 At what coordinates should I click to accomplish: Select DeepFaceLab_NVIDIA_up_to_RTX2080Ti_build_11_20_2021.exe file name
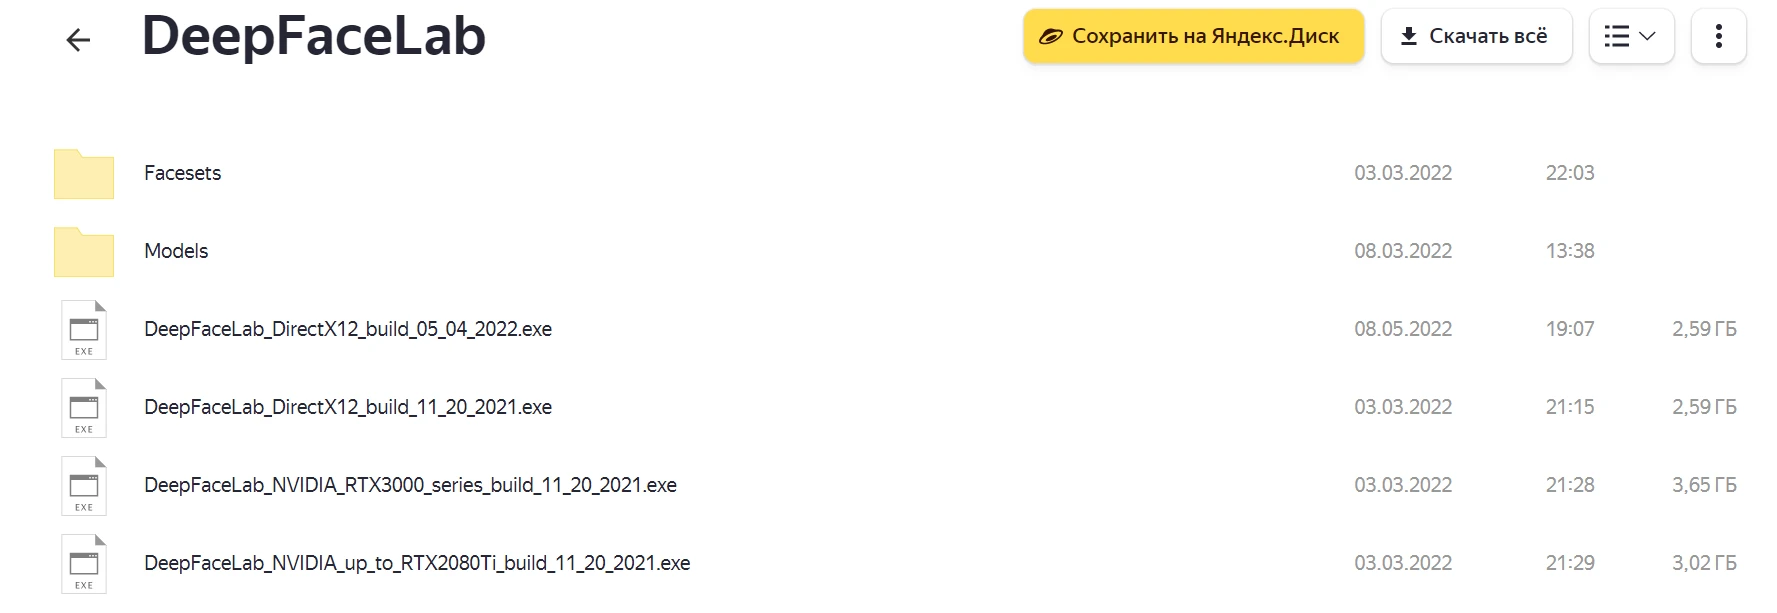(417, 563)
